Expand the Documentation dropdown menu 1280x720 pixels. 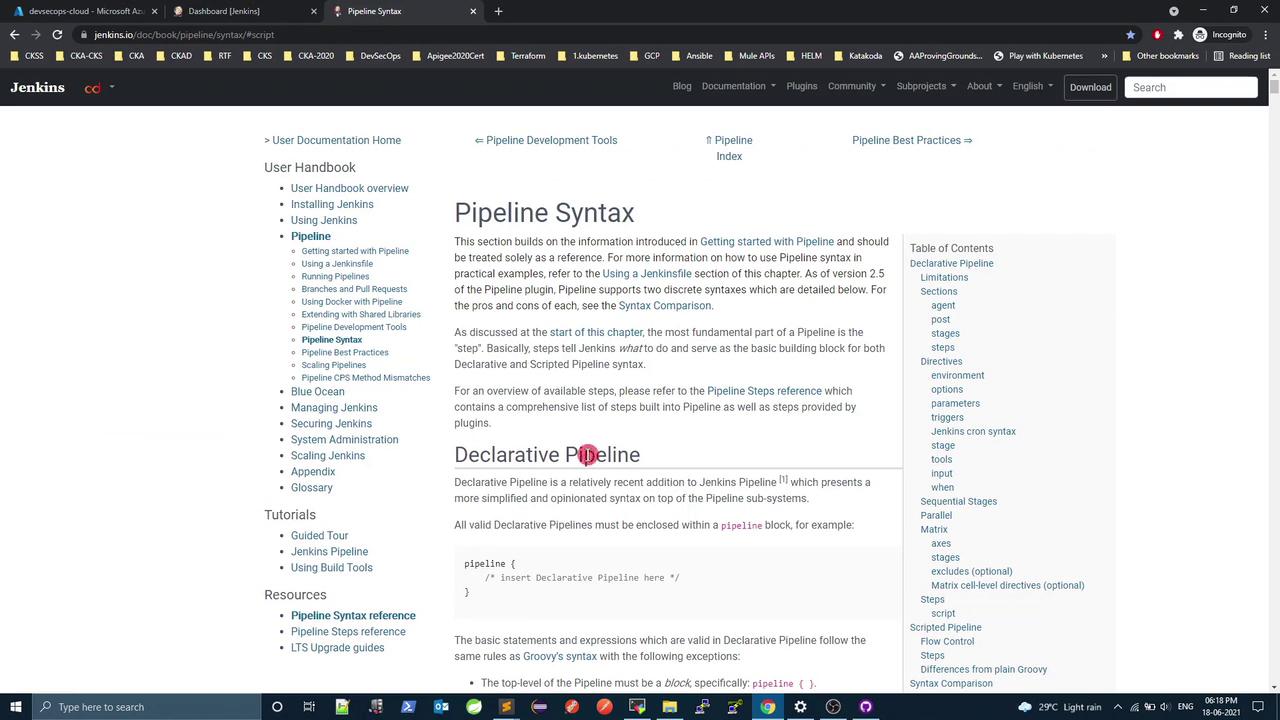[x=738, y=87]
